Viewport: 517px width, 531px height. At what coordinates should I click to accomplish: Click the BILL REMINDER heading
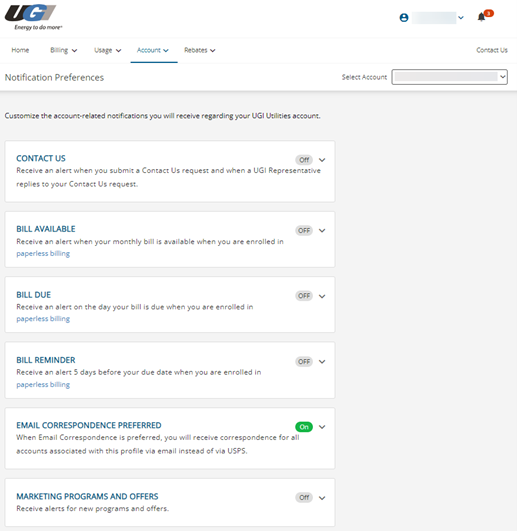[46, 360]
